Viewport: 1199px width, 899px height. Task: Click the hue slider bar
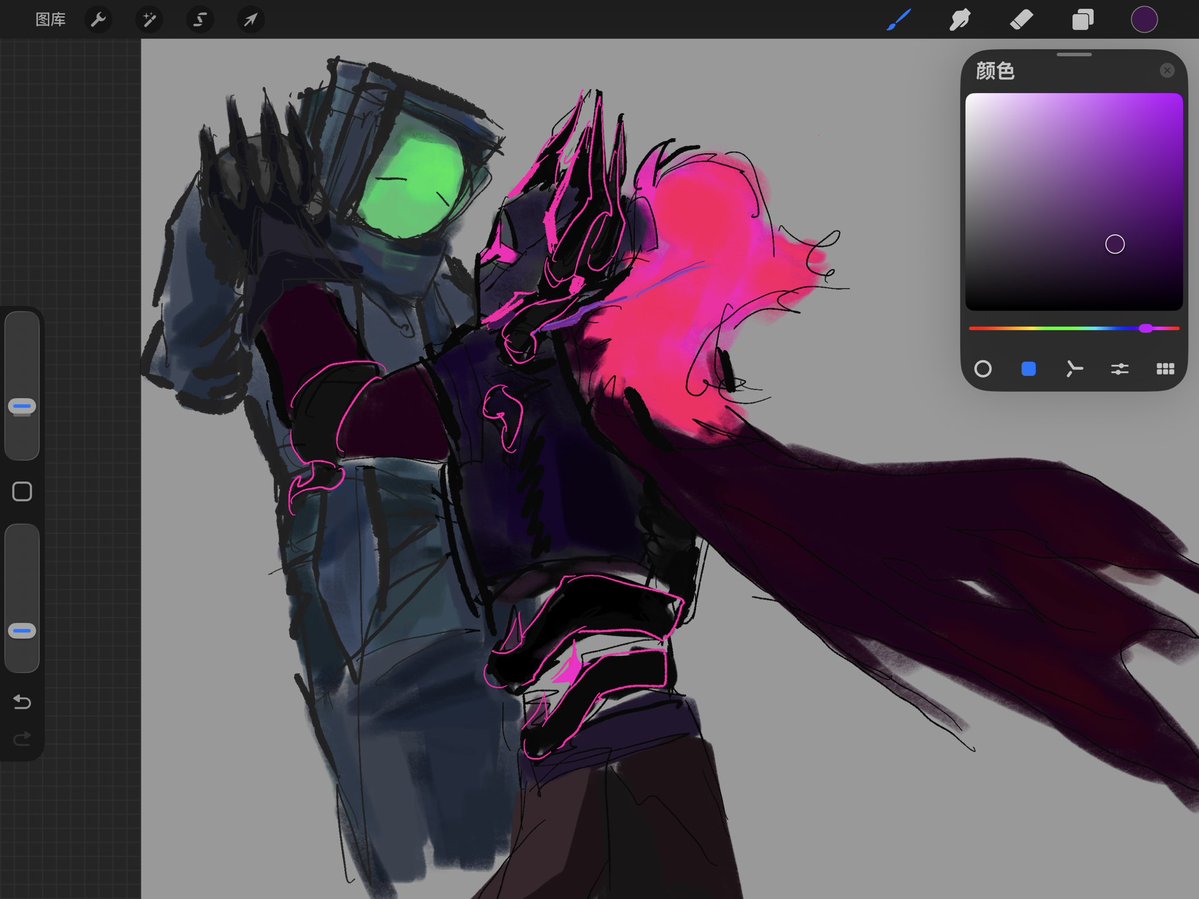pos(1074,328)
